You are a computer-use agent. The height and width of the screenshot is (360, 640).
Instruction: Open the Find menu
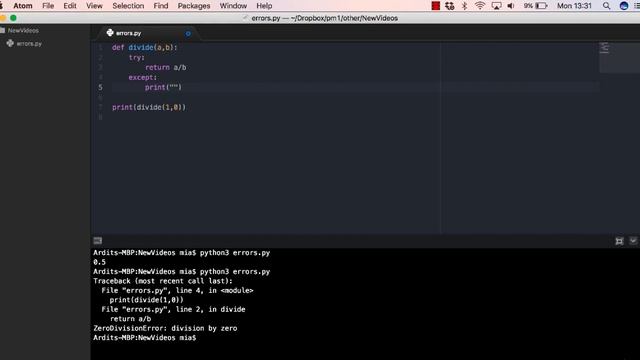161,6
